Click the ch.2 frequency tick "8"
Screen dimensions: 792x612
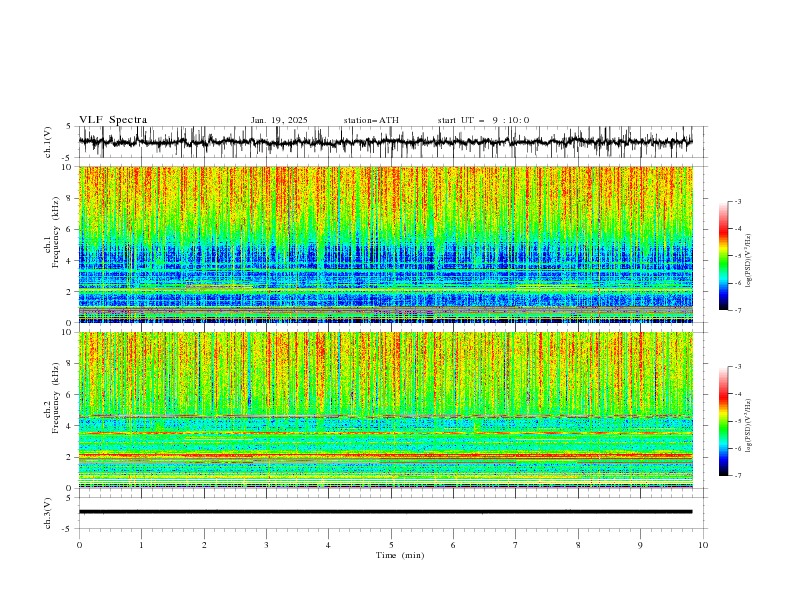(69, 364)
